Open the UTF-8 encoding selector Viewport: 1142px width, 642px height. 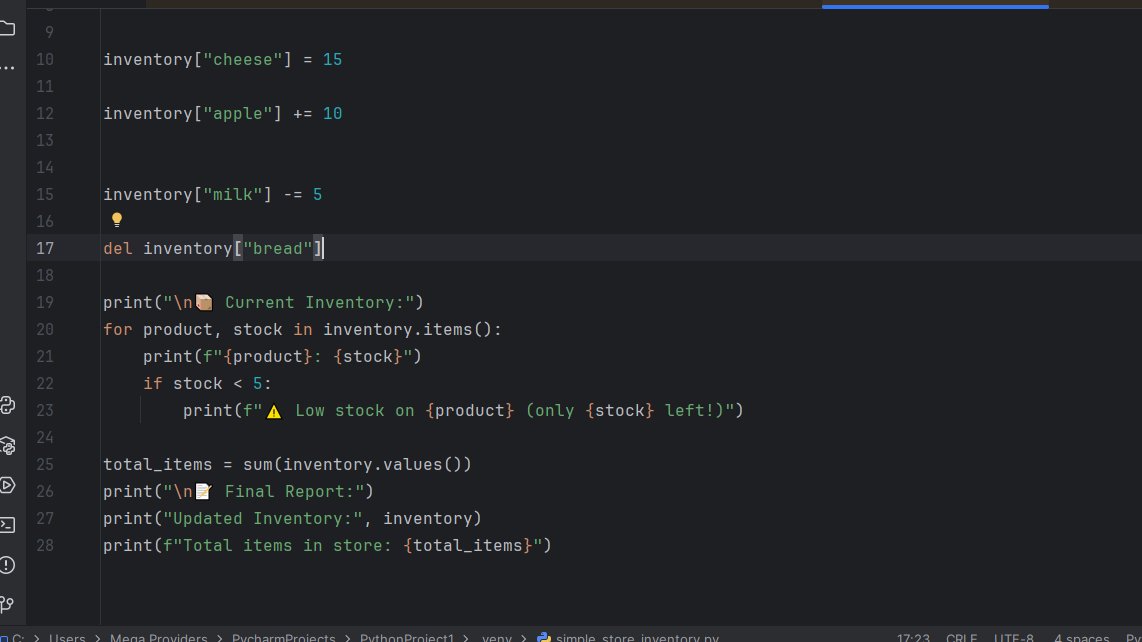pyautogui.click(x=1015, y=638)
